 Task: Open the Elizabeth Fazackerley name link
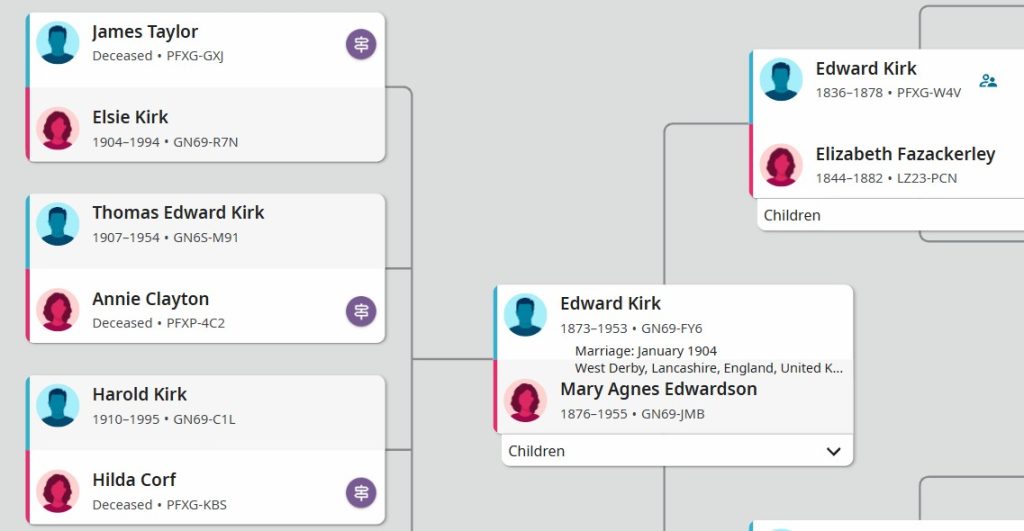905,155
